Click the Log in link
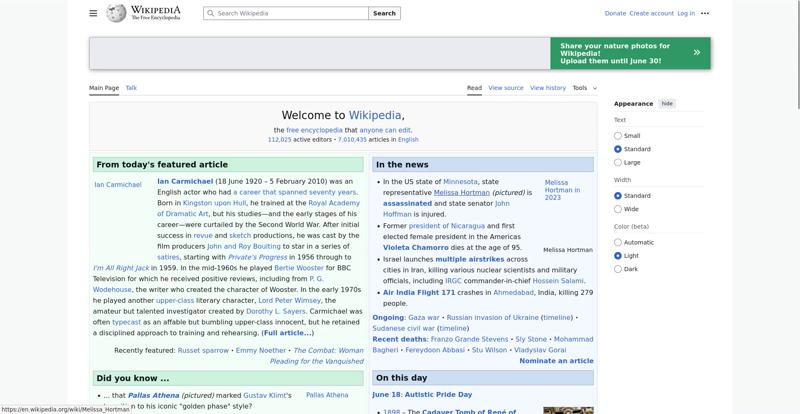This screenshot has height=414, width=800. point(686,13)
